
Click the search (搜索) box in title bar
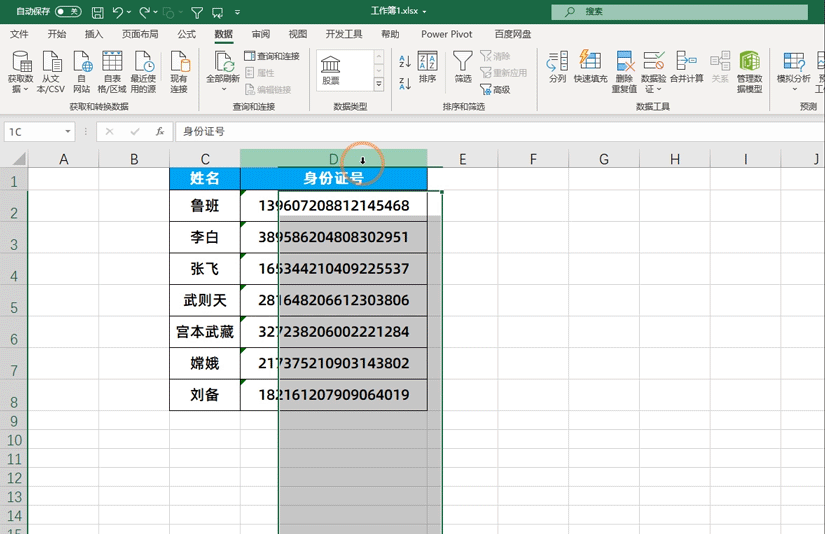click(x=680, y=12)
